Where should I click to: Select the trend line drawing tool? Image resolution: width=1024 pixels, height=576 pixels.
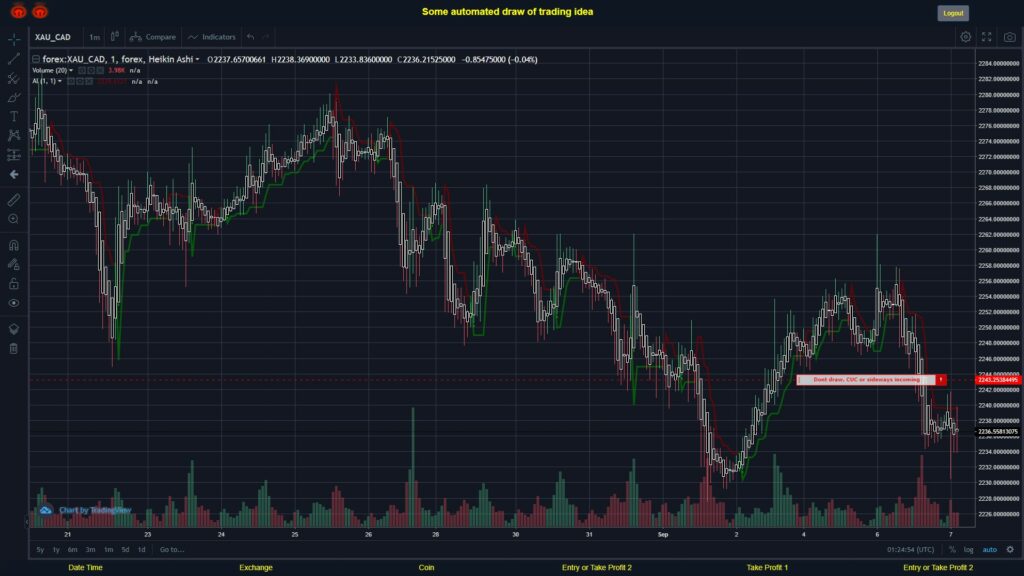[x=14, y=59]
